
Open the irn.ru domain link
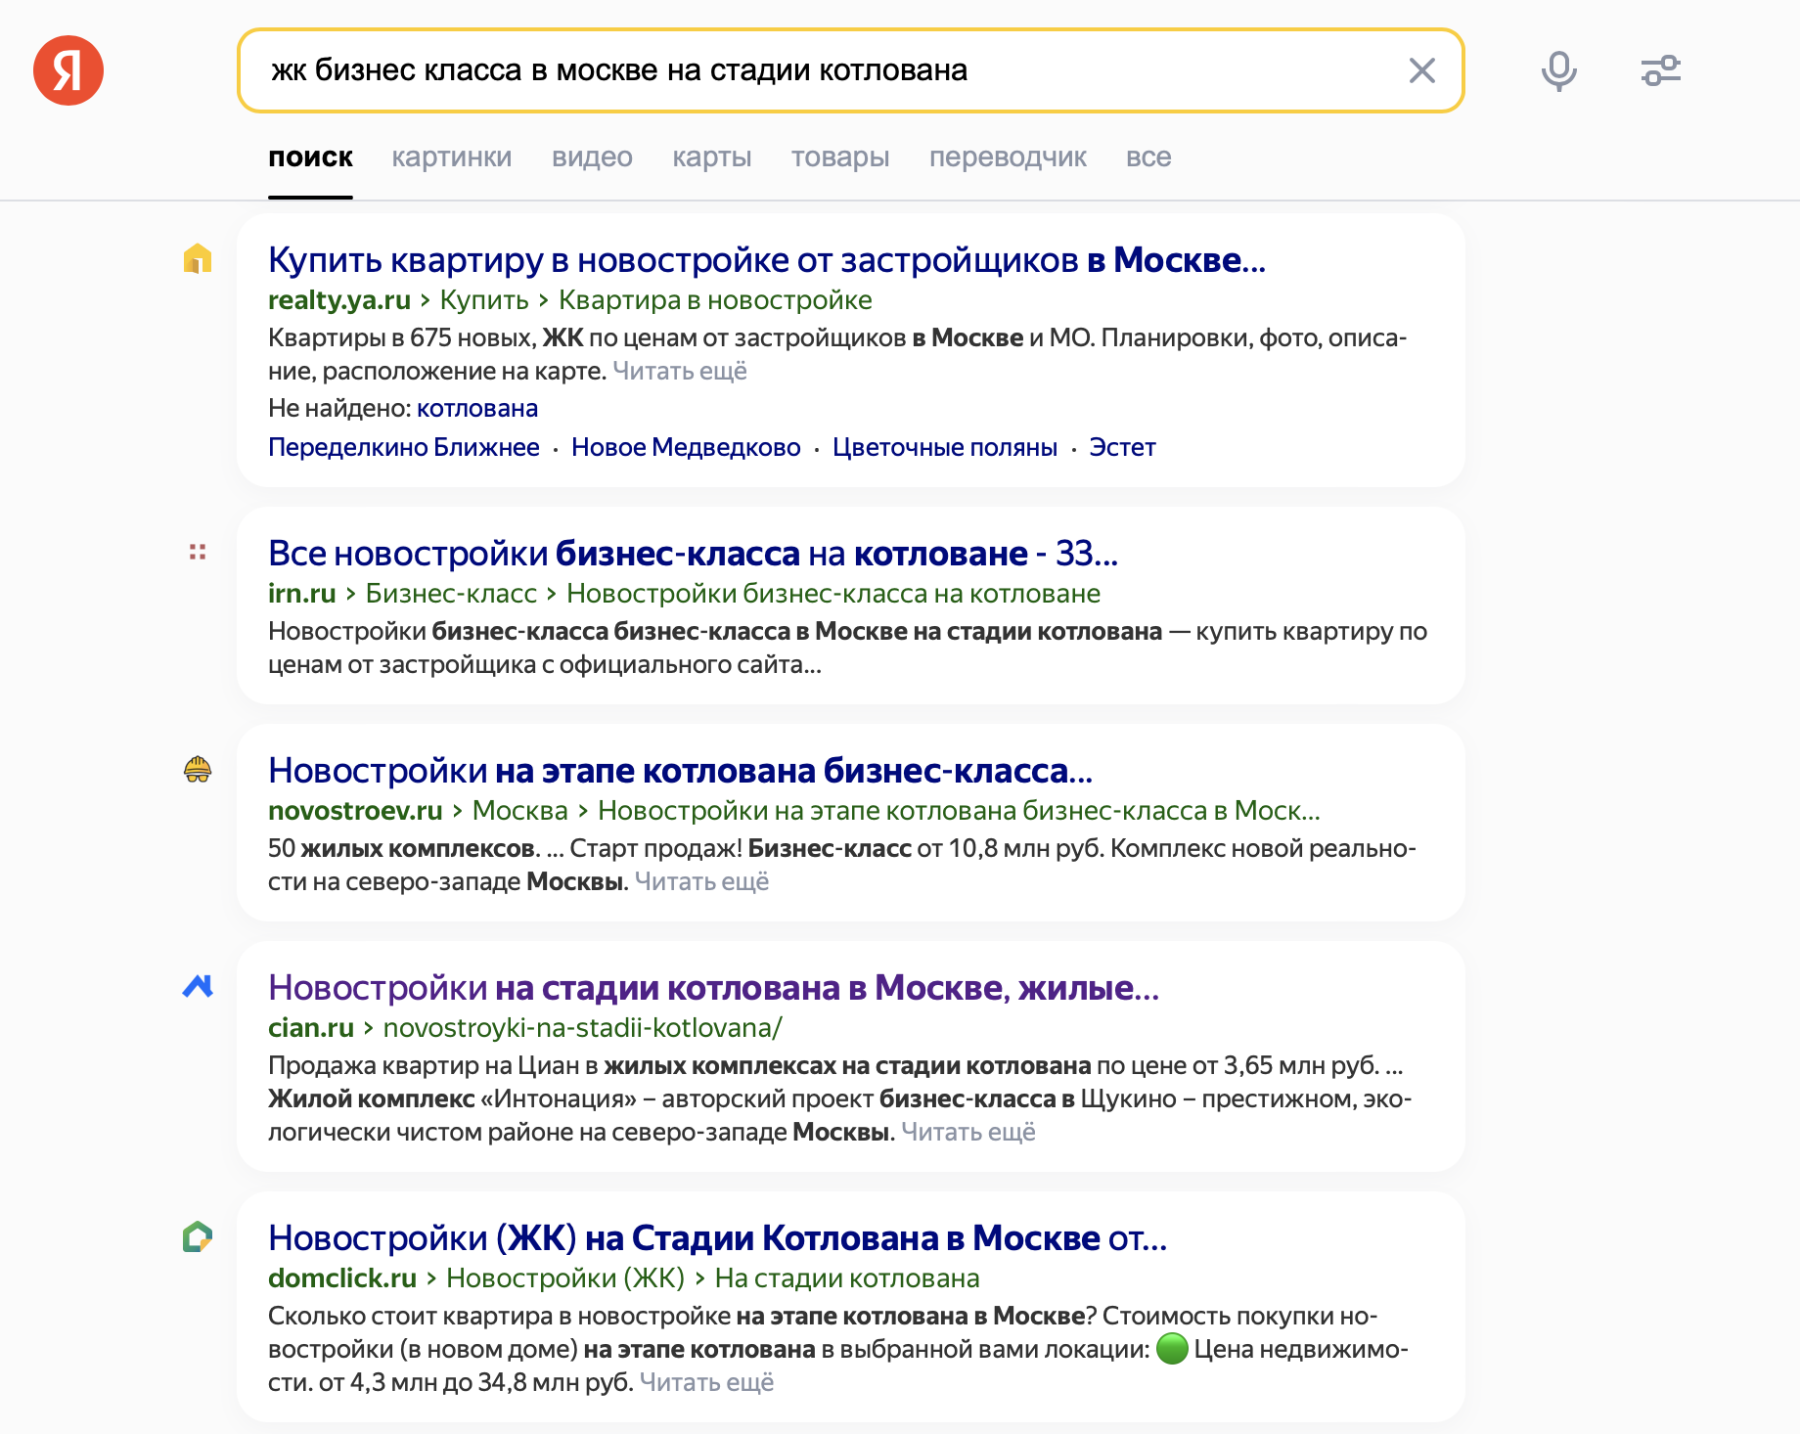(x=301, y=593)
